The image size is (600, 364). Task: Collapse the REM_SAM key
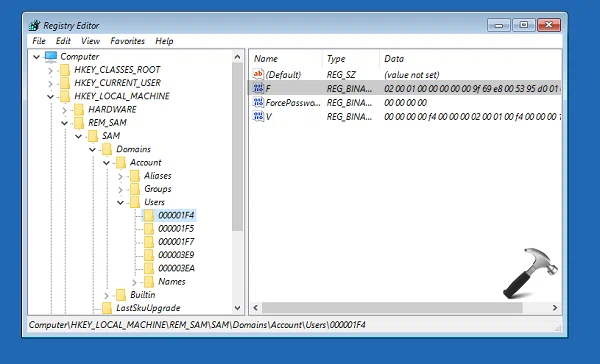pos(64,123)
